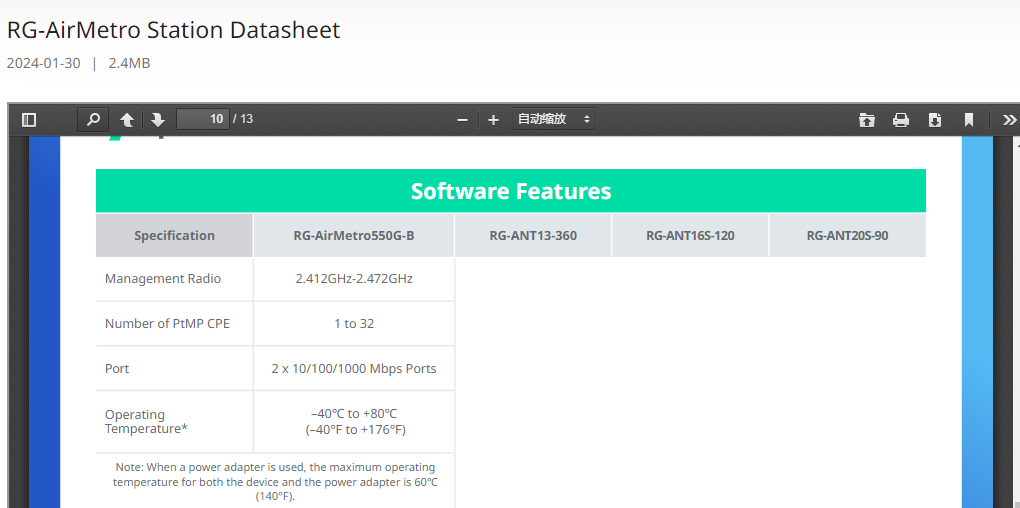This screenshot has height=508, width=1020.
Task: Click the 2 x 10/100/1000 Mbps Ports value
Action: pyautogui.click(x=354, y=368)
